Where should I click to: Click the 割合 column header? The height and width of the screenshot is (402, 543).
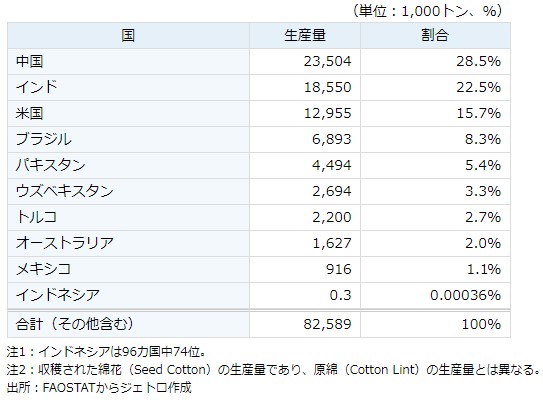pos(435,35)
